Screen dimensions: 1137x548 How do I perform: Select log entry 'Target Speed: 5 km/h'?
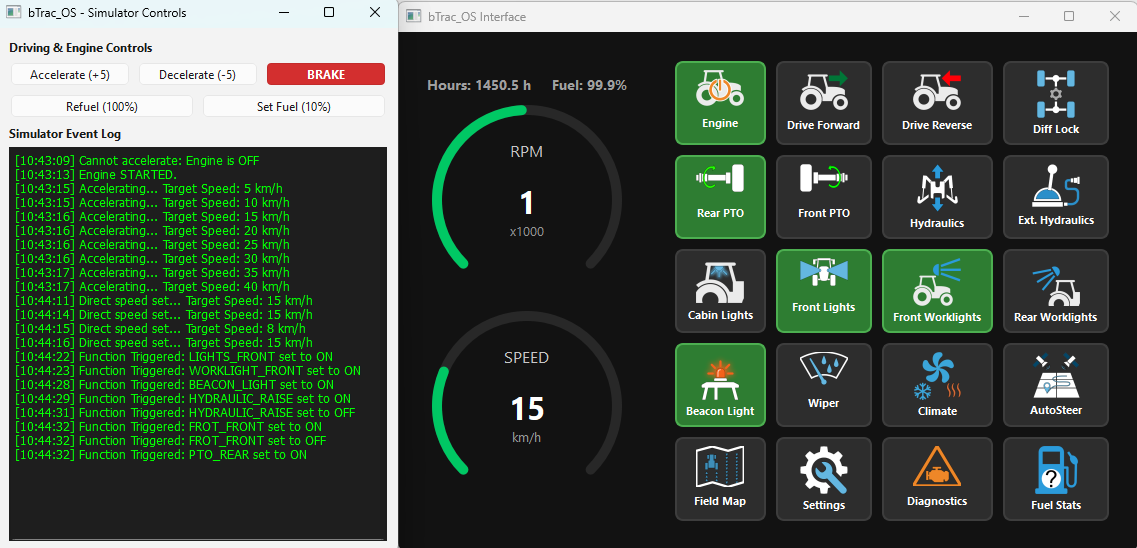pyautogui.click(x=223, y=188)
